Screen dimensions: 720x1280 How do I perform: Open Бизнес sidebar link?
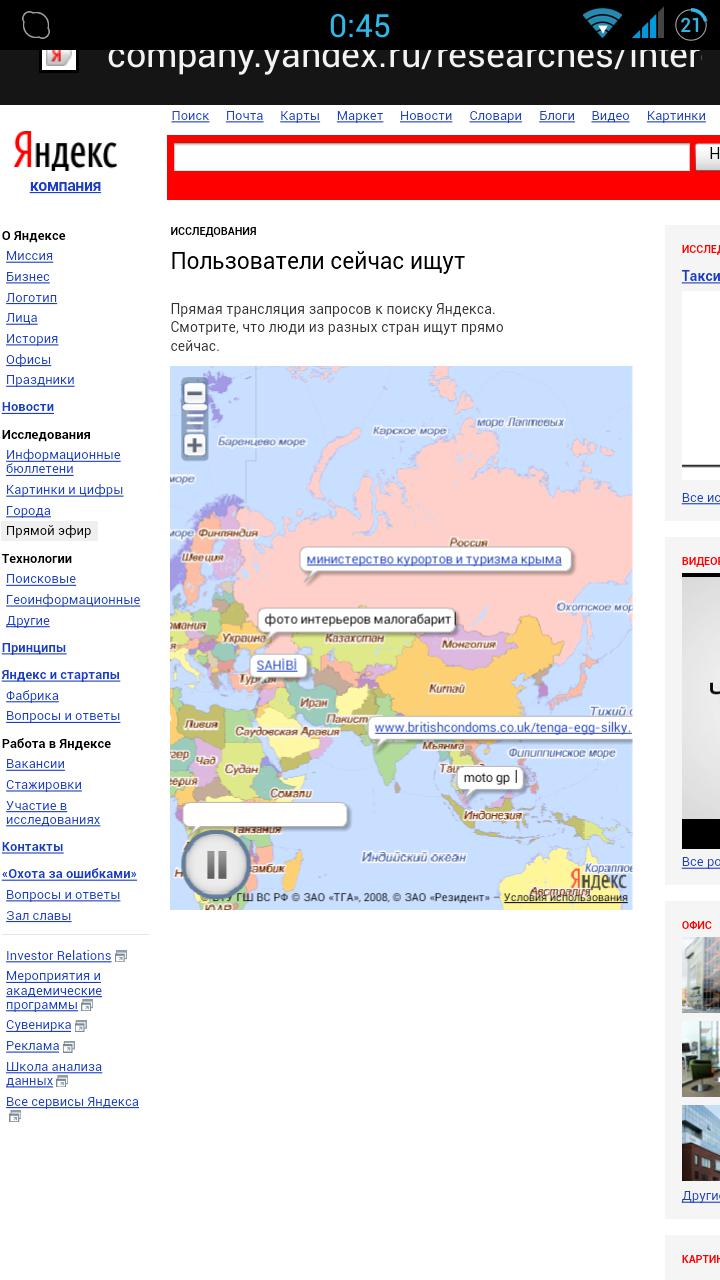(27, 277)
